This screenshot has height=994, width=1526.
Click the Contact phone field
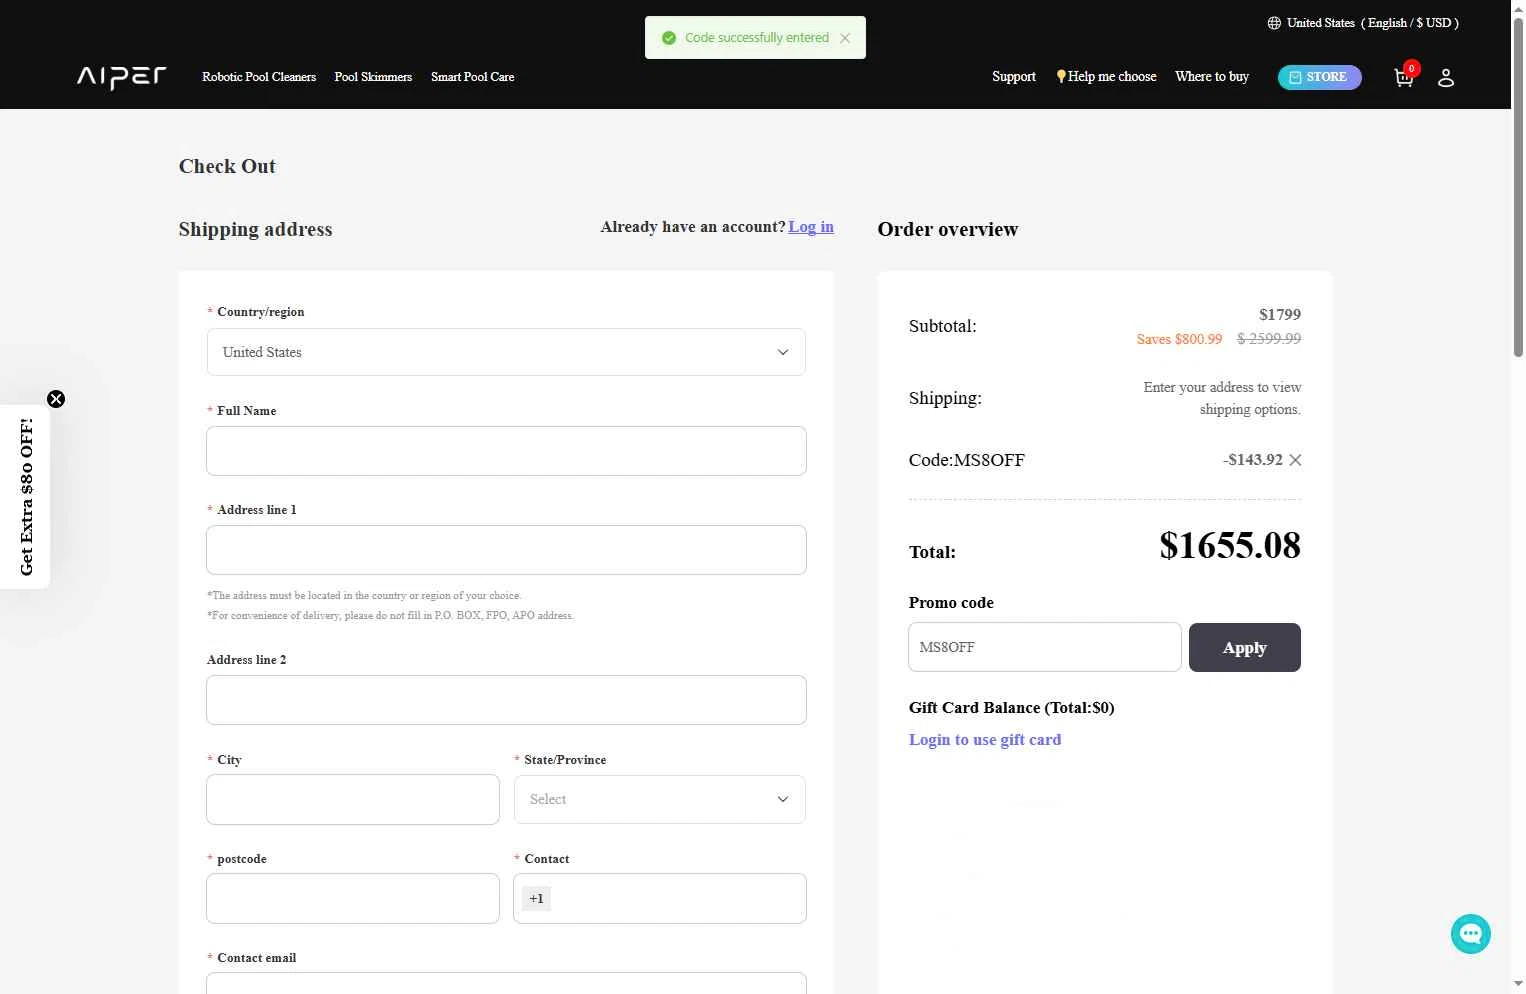[x=660, y=898]
